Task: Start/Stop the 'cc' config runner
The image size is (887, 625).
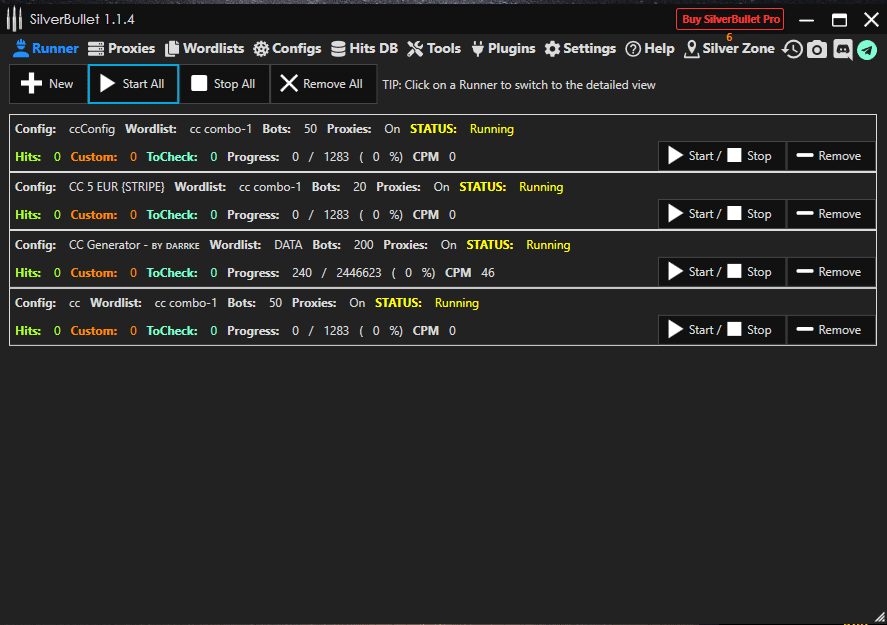Action: (x=722, y=330)
